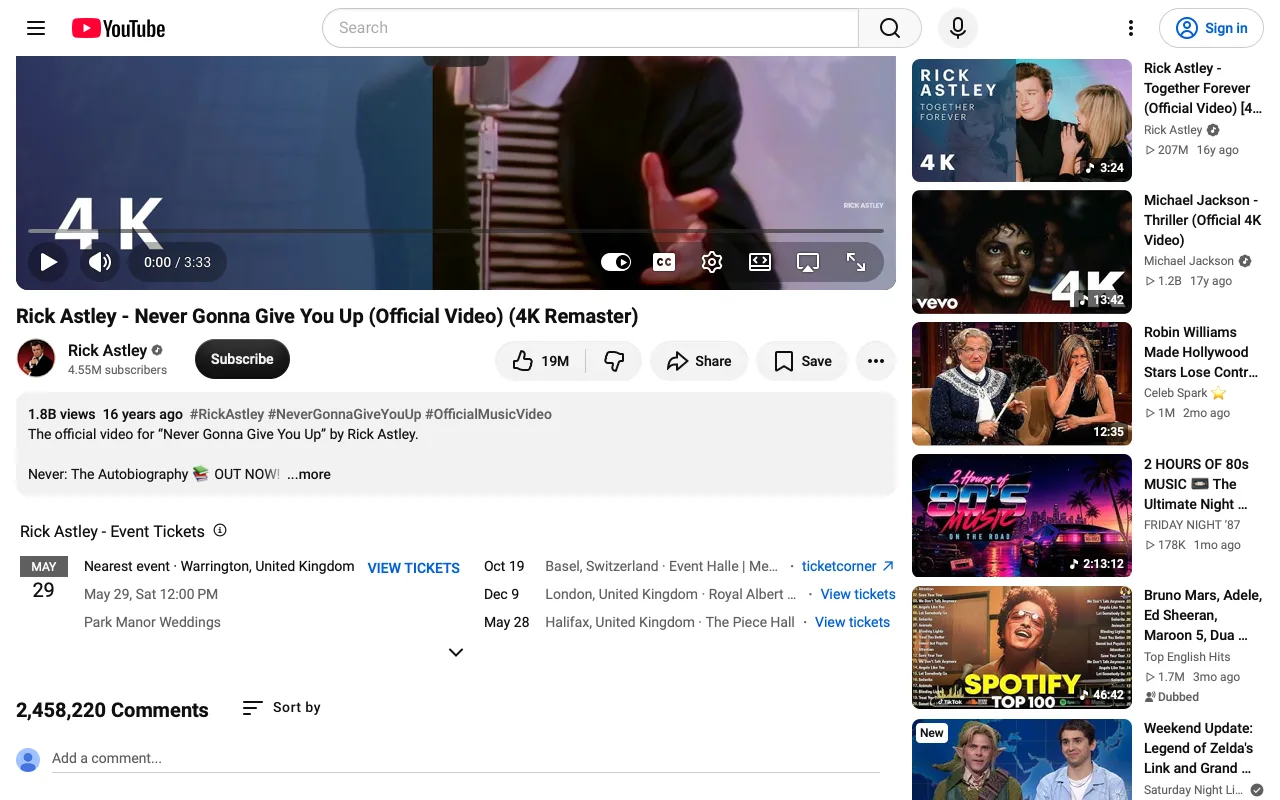The width and height of the screenshot is (1280, 800).
Task: Open title '2 HOURS OF 80s MUSIC'
Action: click(1197, 484)
